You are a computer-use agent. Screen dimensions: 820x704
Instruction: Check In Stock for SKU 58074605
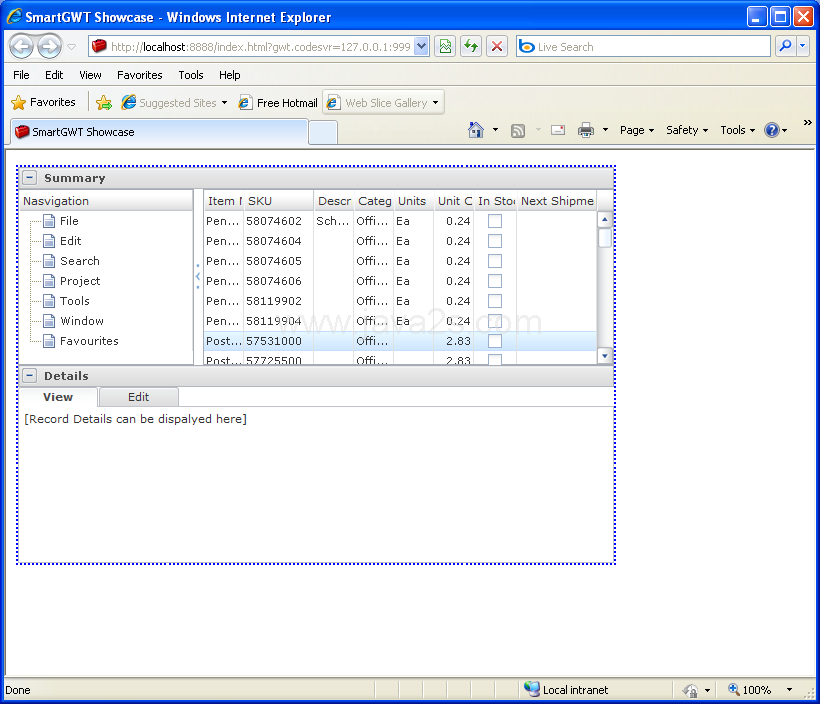495,261
